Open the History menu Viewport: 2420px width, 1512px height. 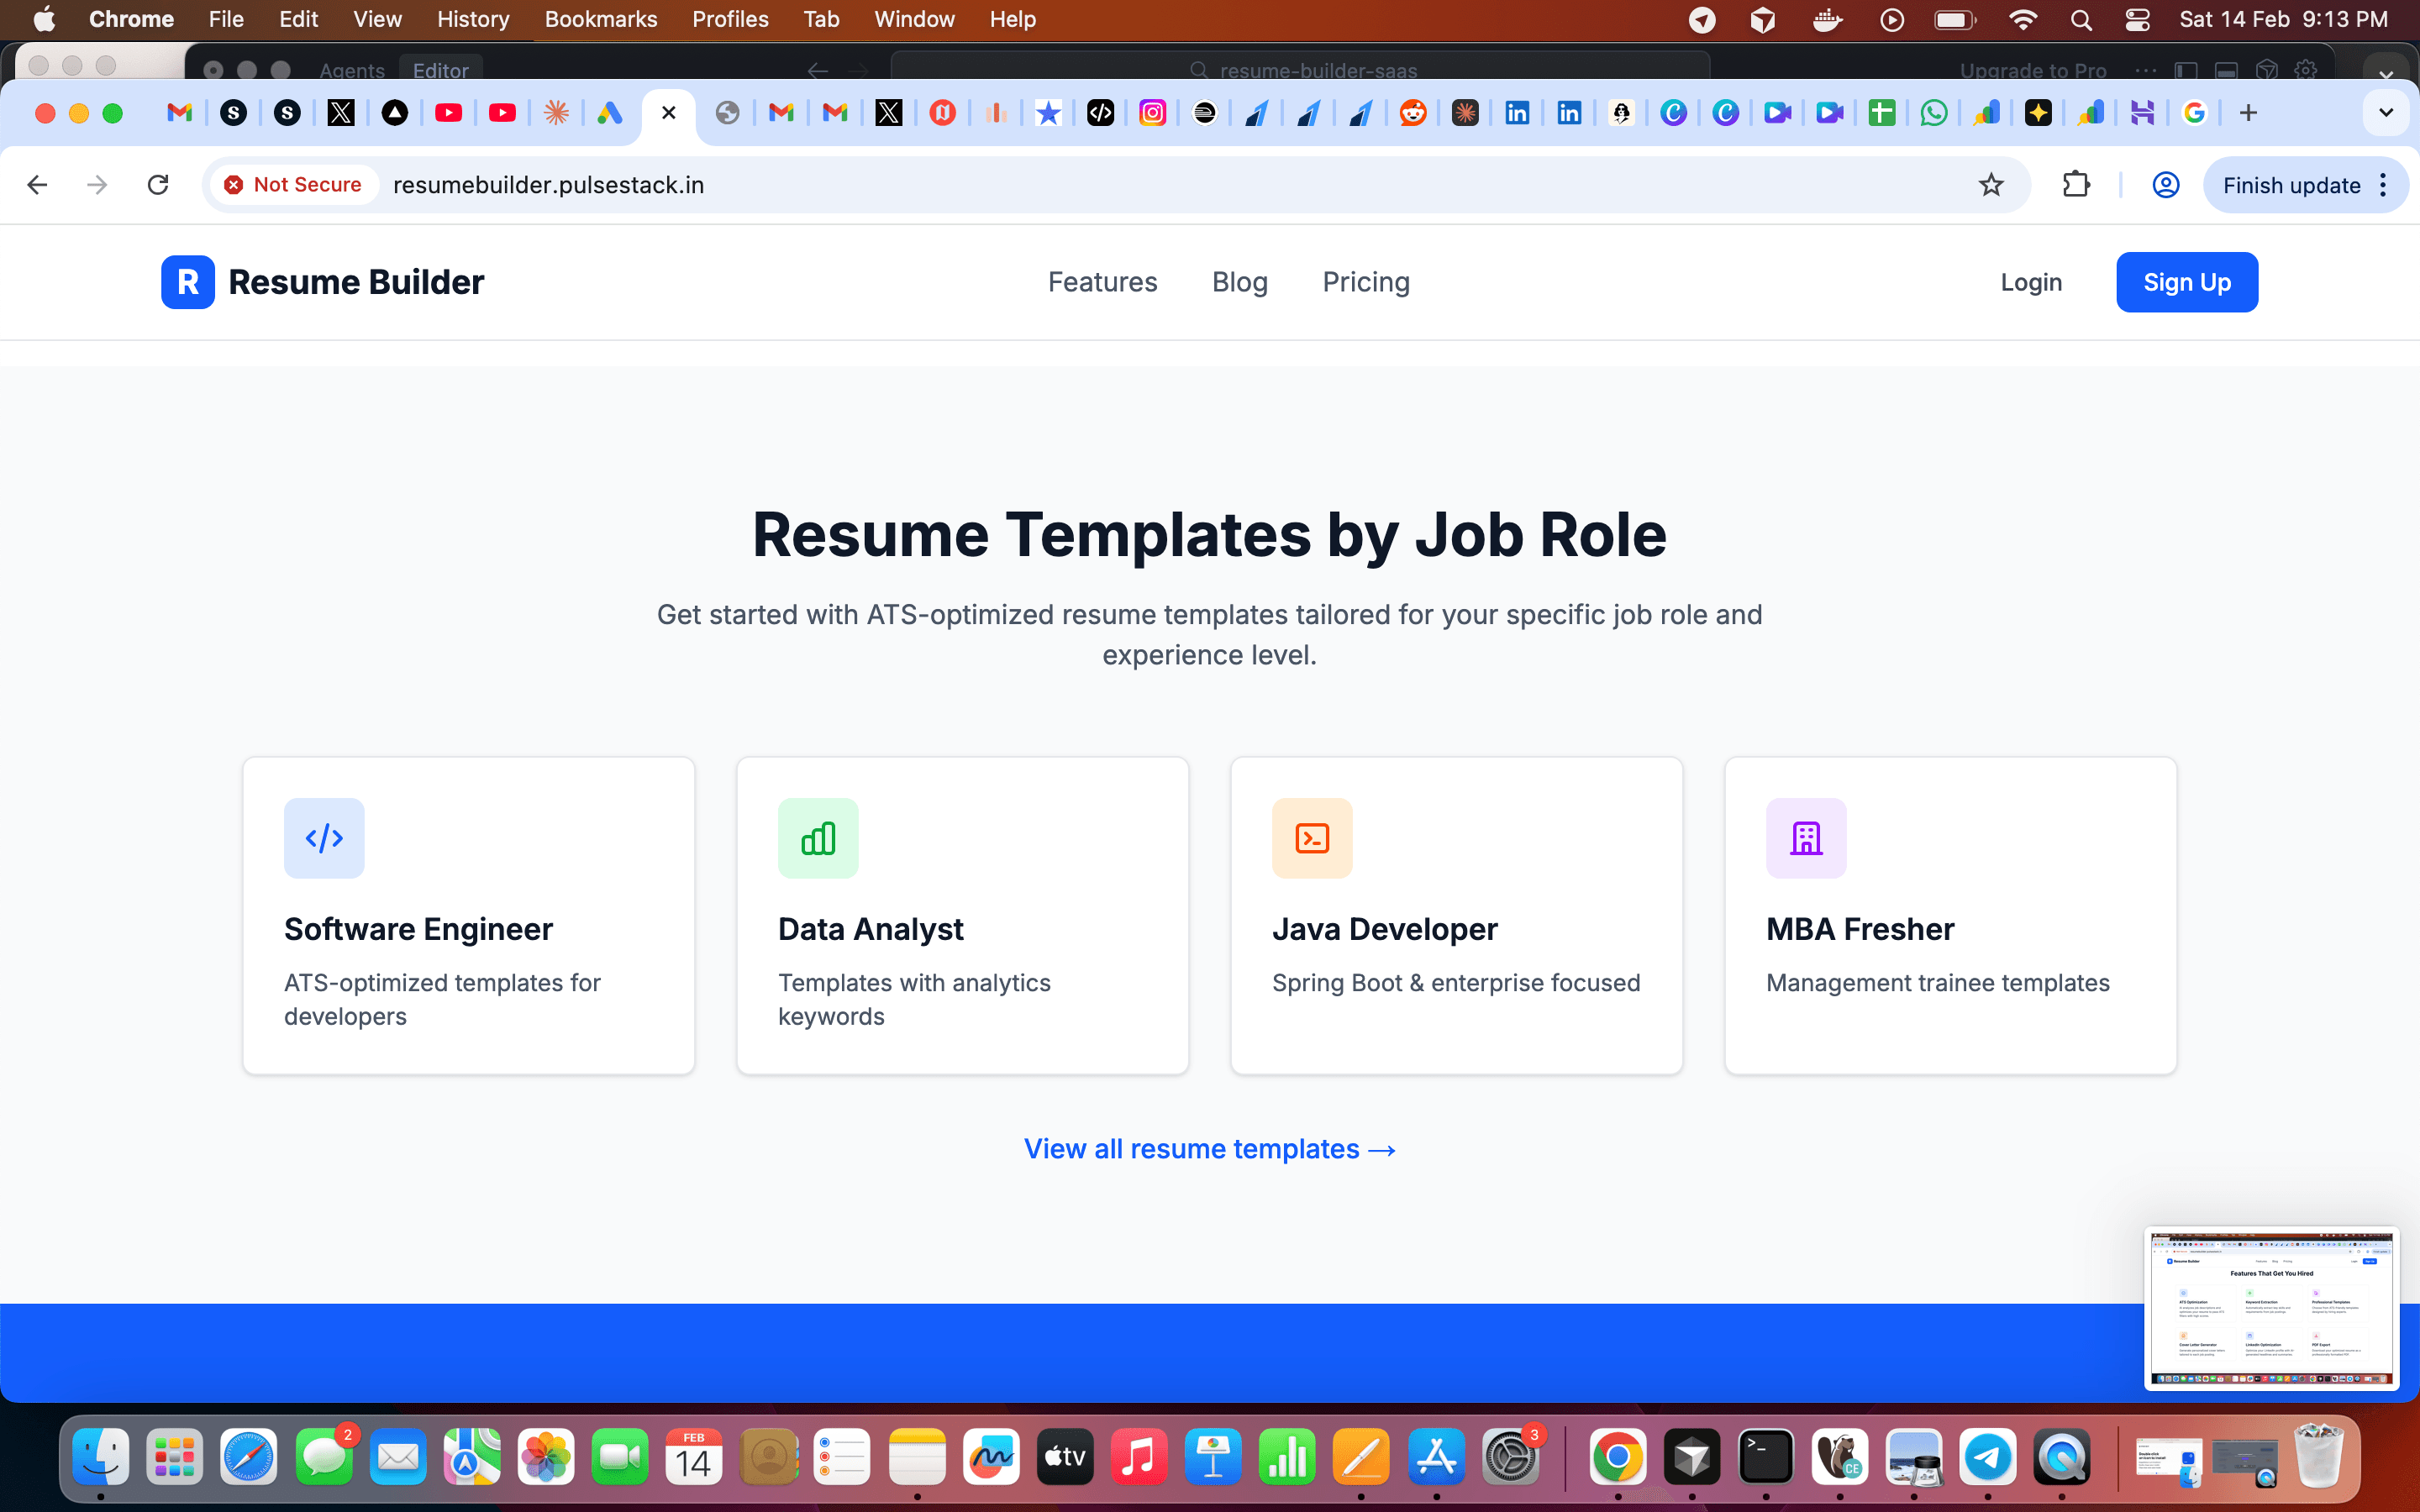[471, 19]
